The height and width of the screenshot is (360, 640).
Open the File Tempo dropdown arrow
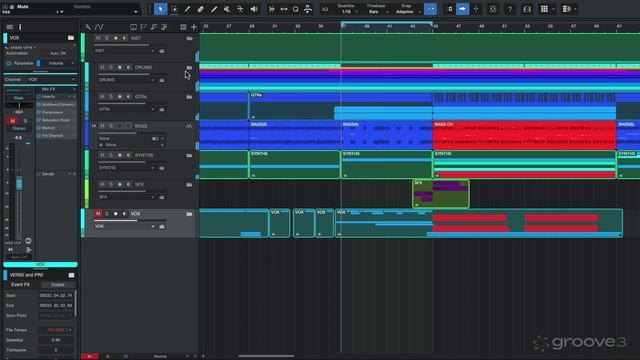click(x=70, y=330)
